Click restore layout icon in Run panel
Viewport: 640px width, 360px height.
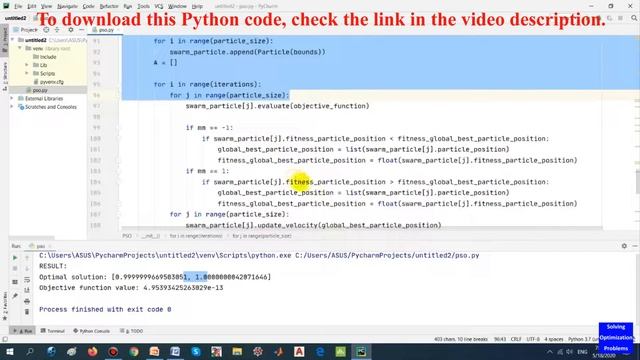pos(15,282)
